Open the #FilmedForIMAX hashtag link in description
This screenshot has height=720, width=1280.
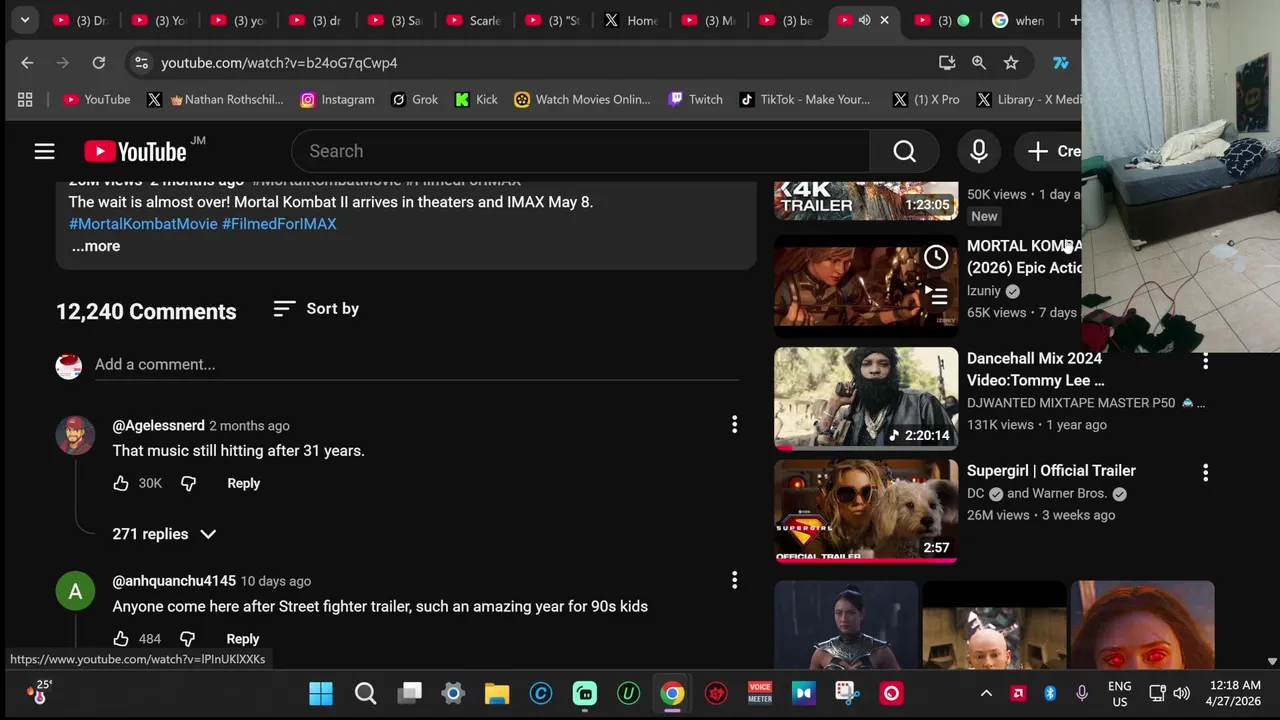(279, 224)
